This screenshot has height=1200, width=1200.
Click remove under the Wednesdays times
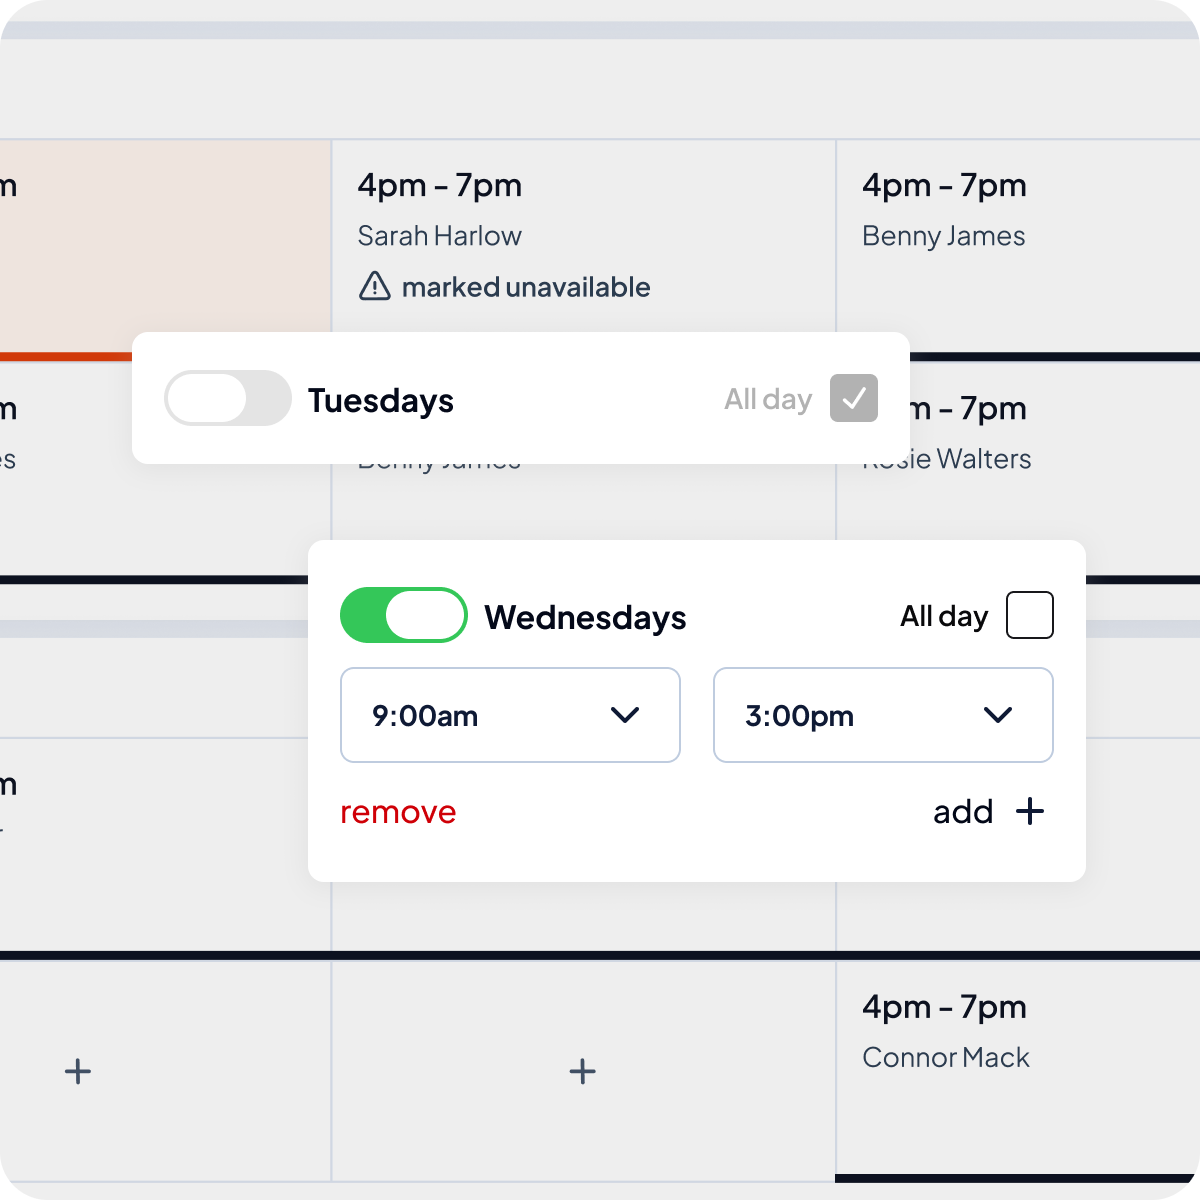pos(398,811)
